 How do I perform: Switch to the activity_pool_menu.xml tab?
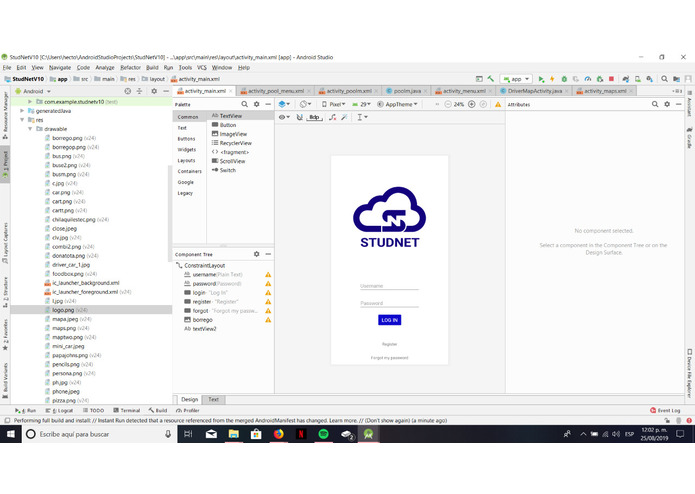point(276,91)
